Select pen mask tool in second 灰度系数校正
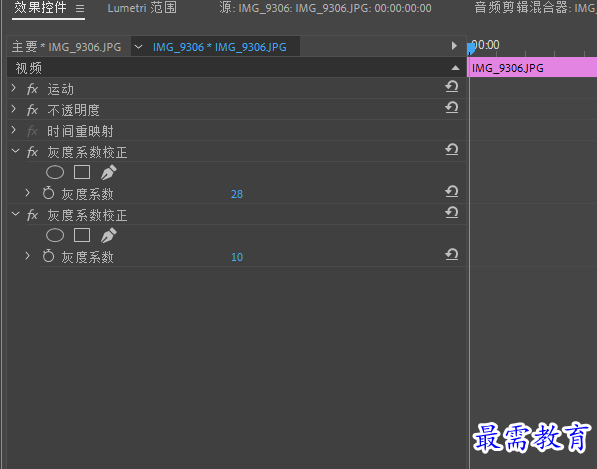Viewport: 597px width, 469px height. pos(109,235)
